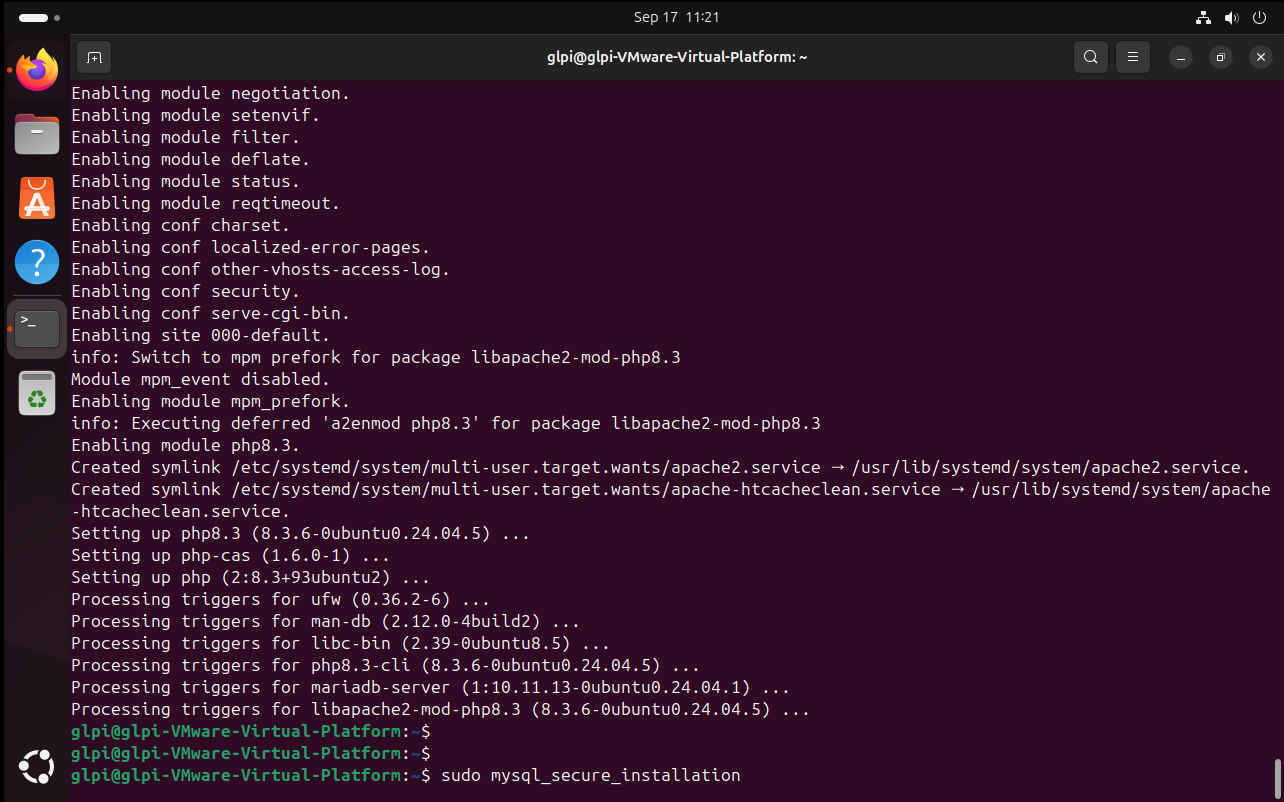Image resolution: width=1284 pixels, height=802 pixels.
Task: Open the terminal hamburger menu
Action: (x=1132, y=57)
